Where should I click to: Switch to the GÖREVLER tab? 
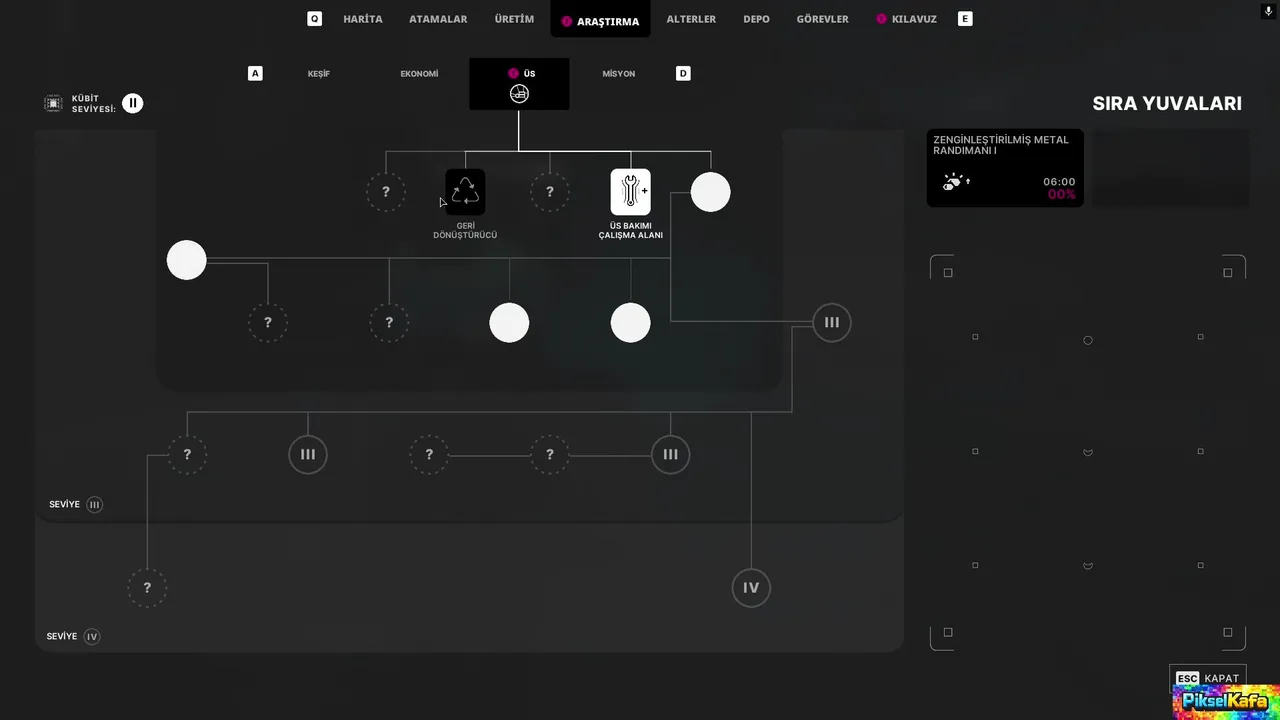823,19
